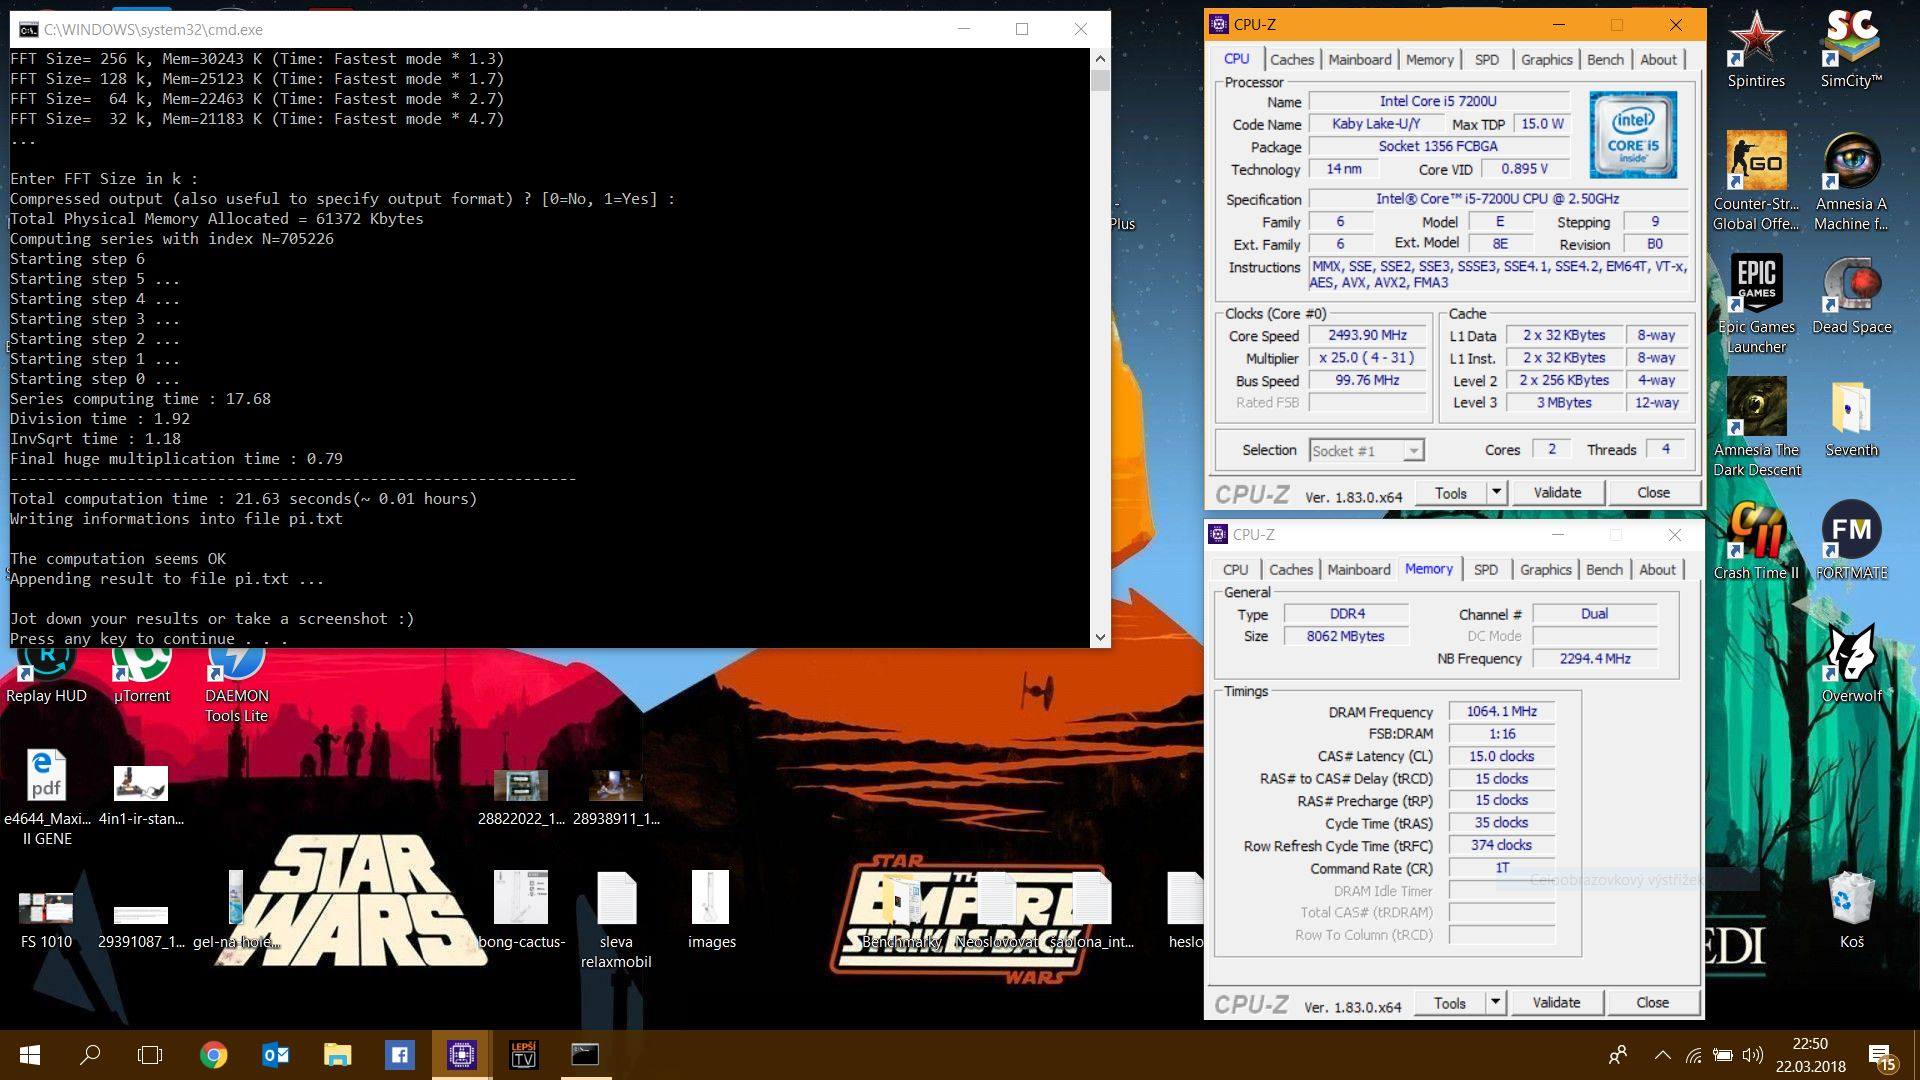This screenshot has height=1080, width=1920.
Task: Launch the Crash Time II shortcut
Action: pos(1756,541)
